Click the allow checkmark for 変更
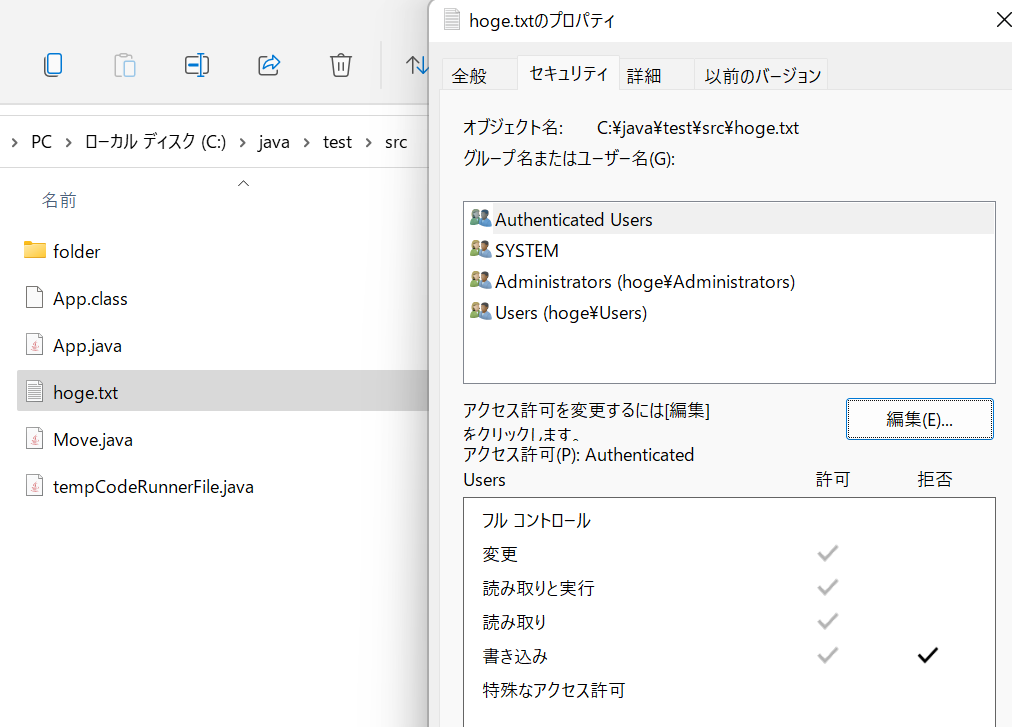 pyautogui.click(x=827, y=553)
